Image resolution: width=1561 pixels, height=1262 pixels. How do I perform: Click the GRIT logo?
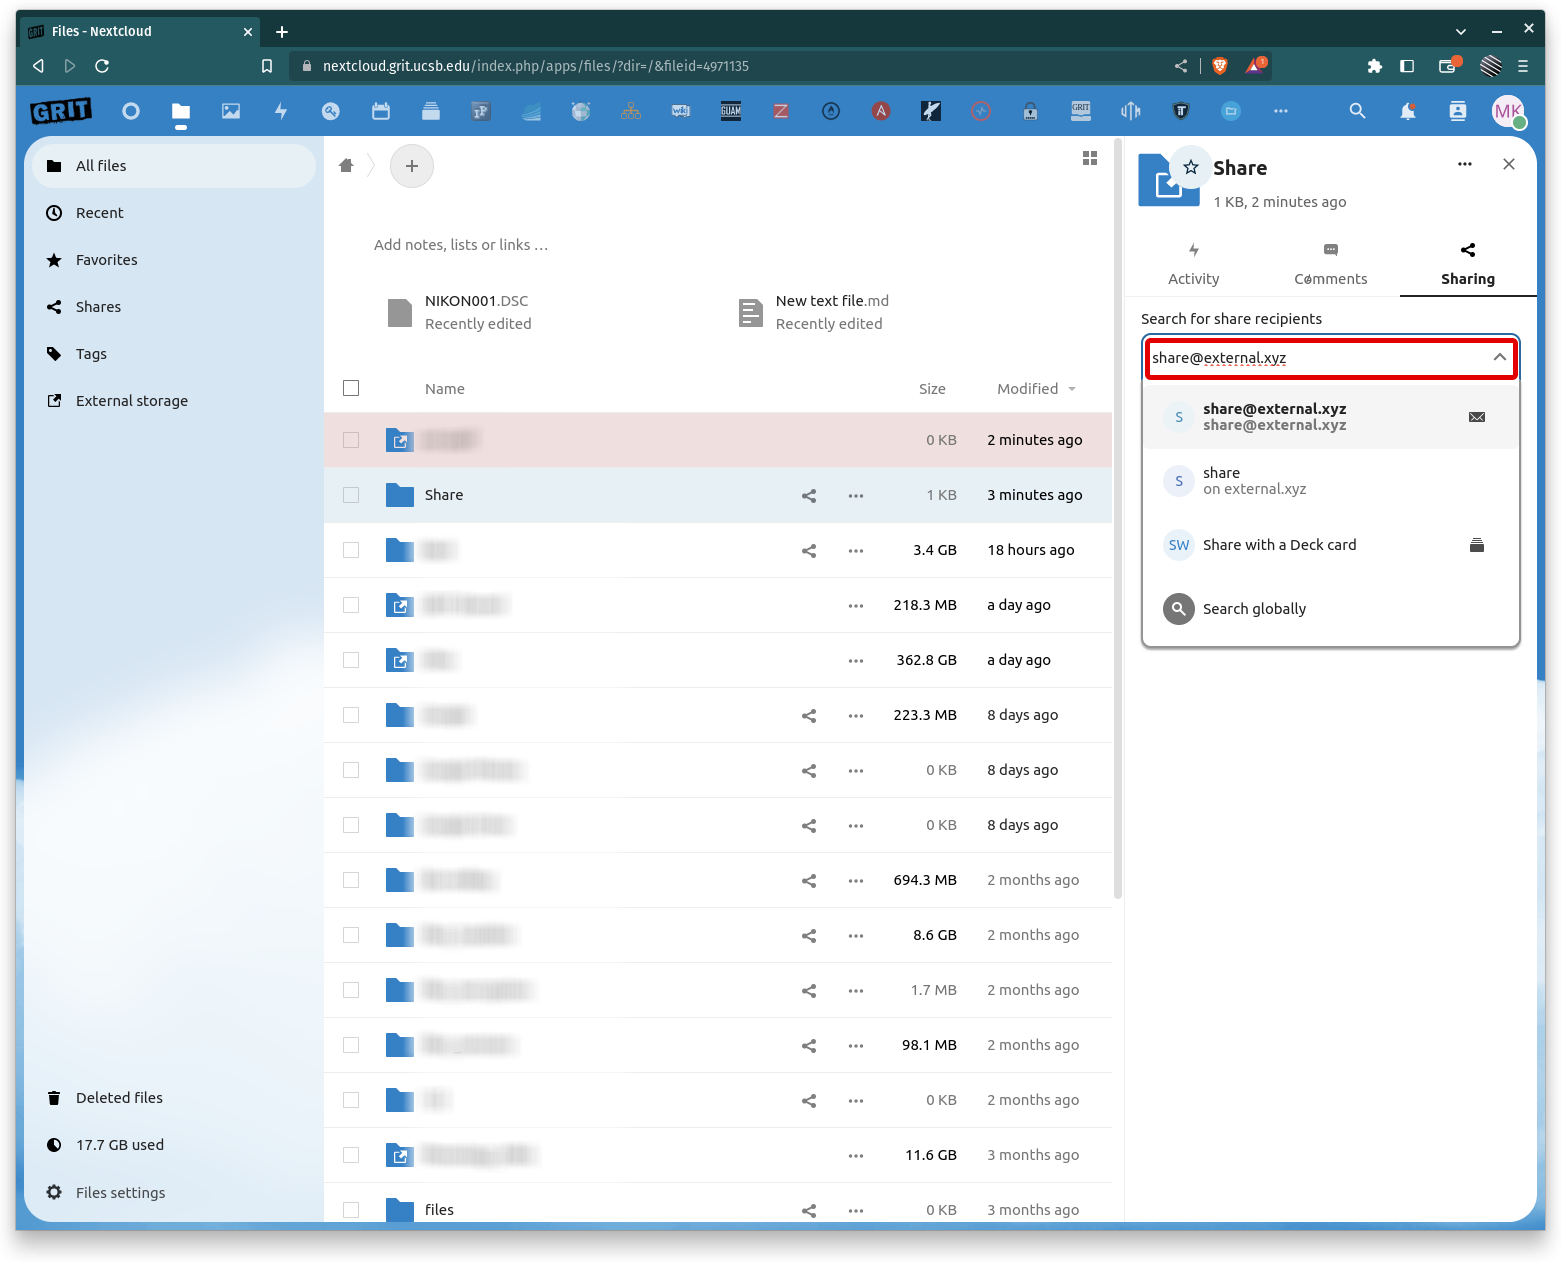click(61, 110)
